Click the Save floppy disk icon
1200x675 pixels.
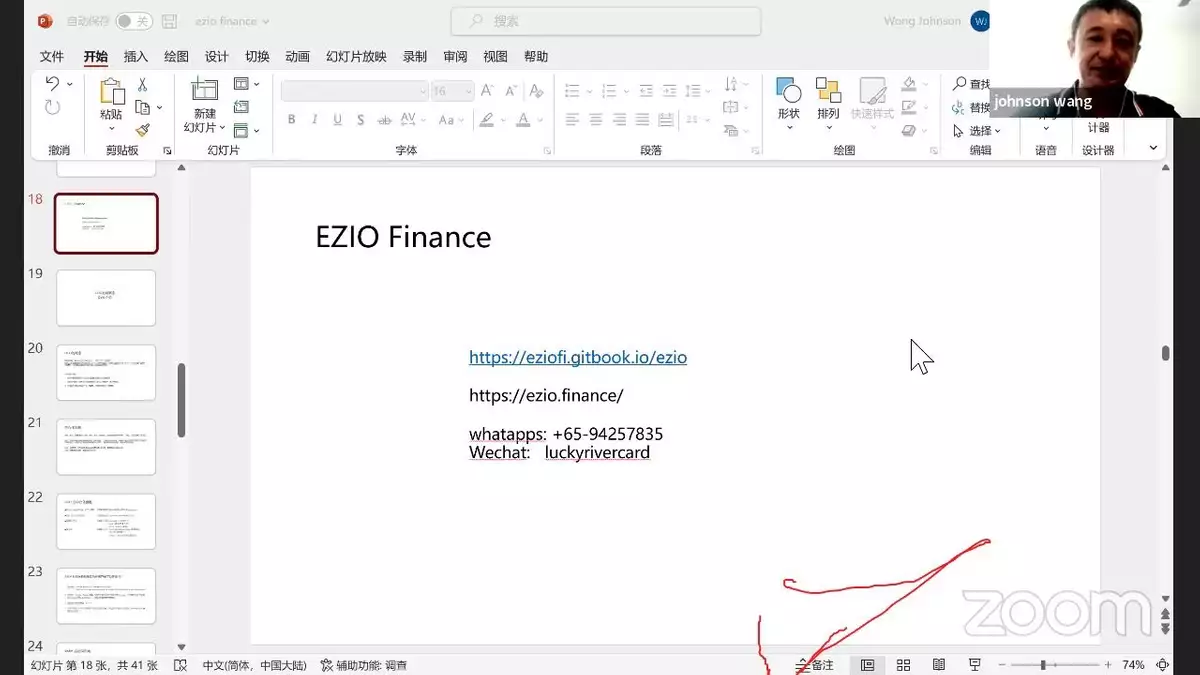point(169,21)
